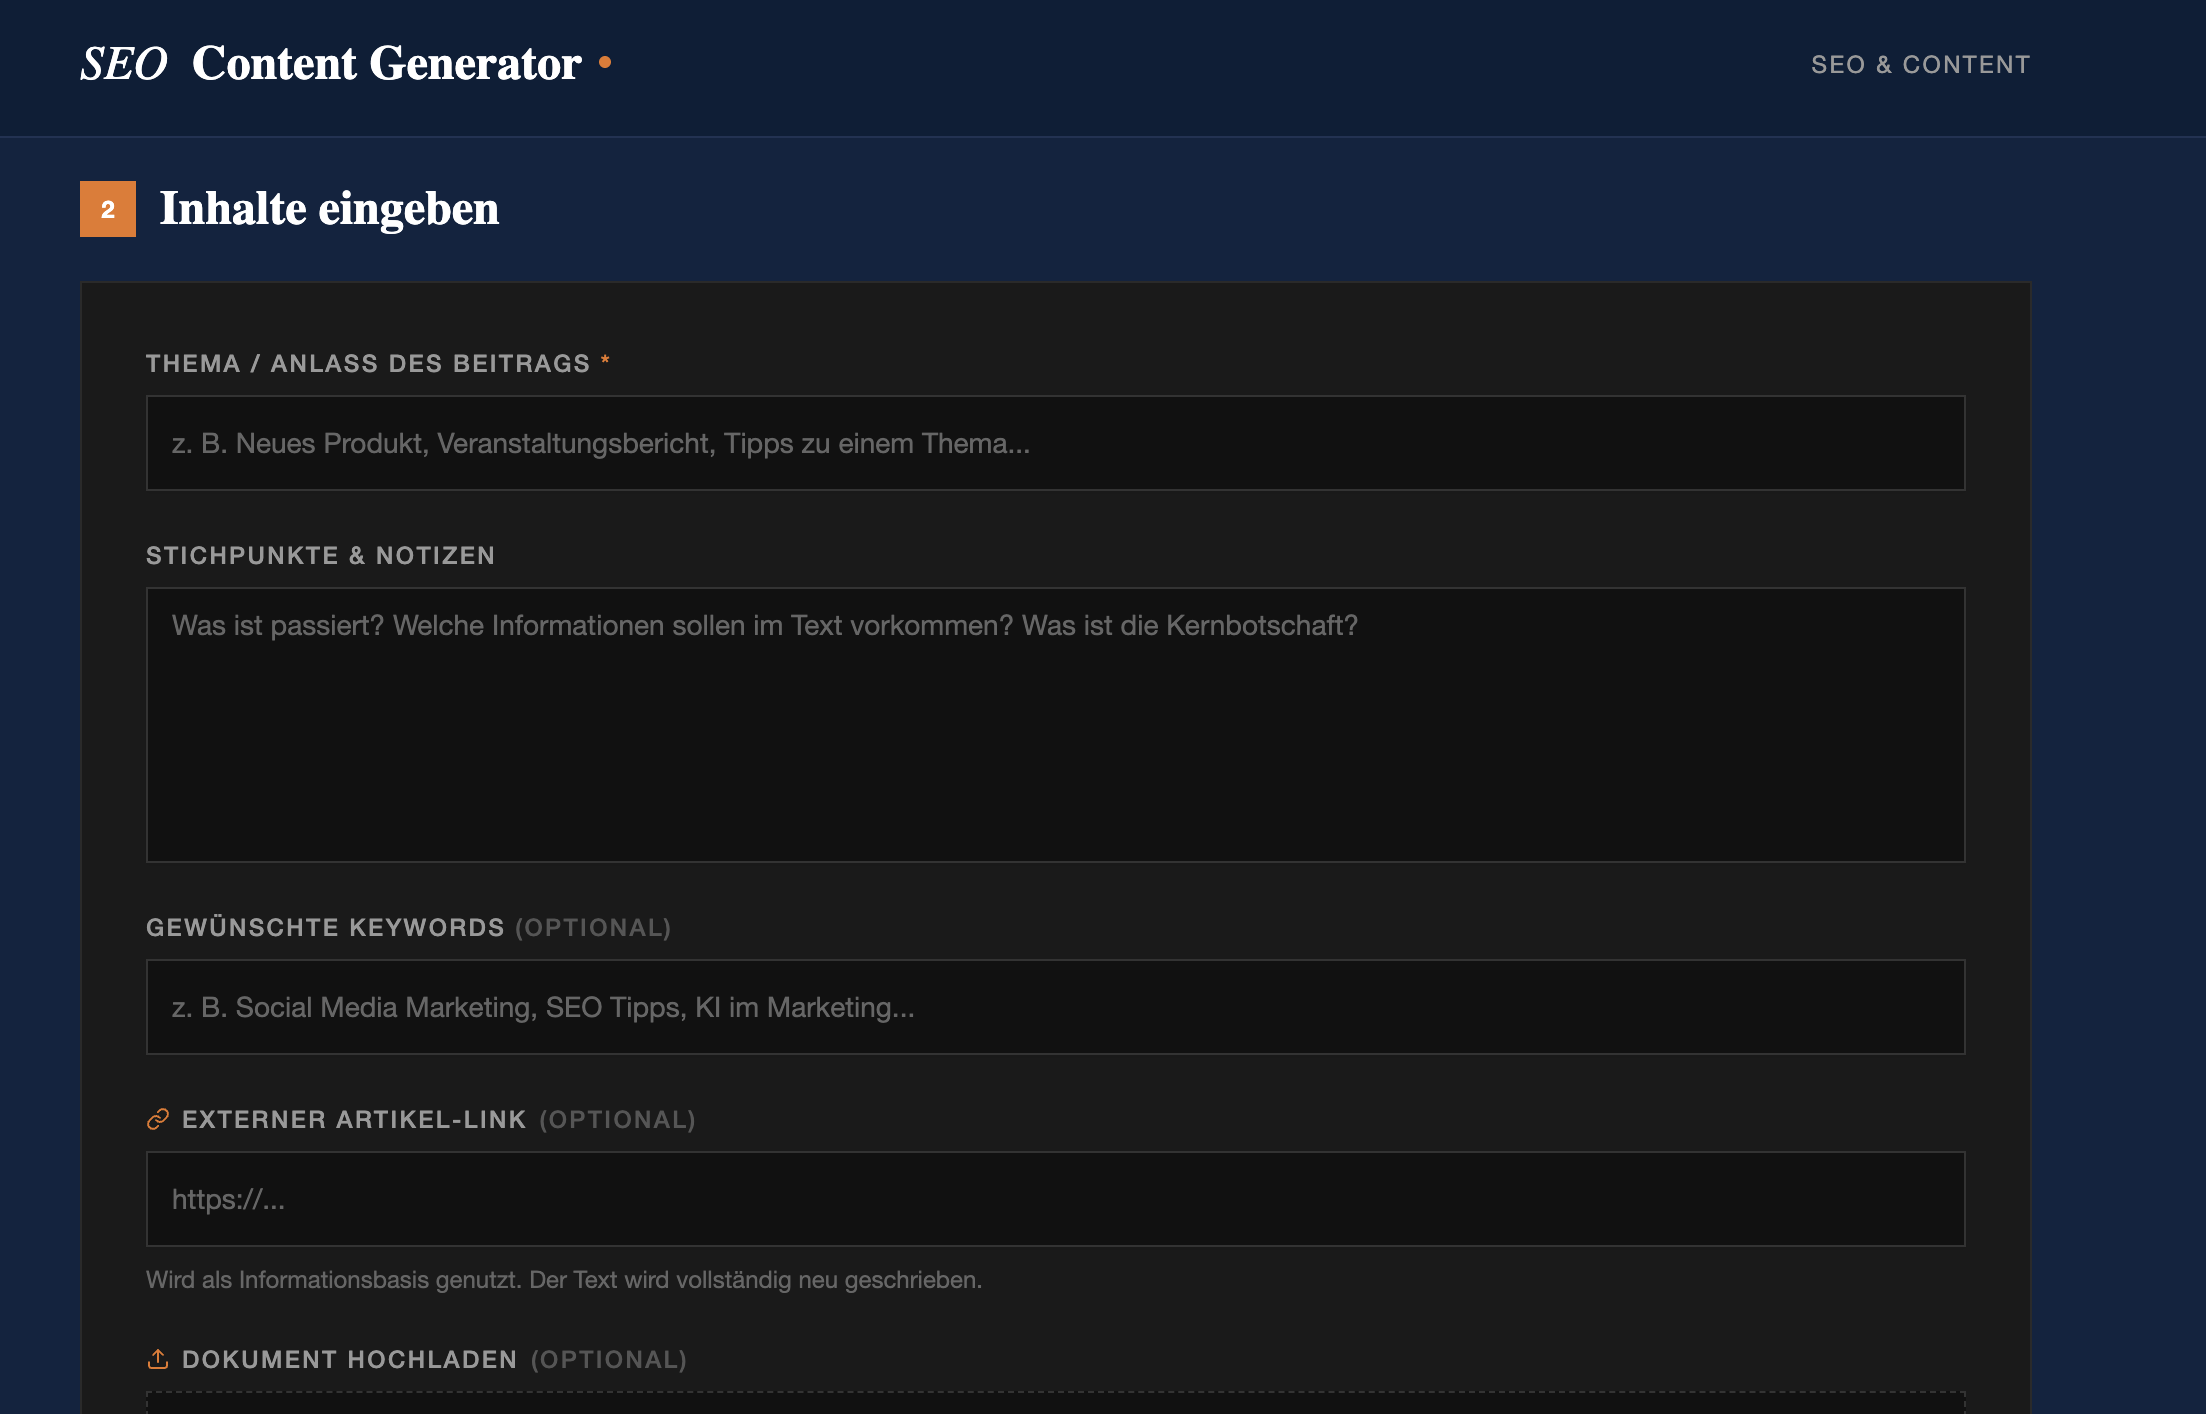
Task: Click the Gewünschte Keywords label
Action: coord(325,927)
